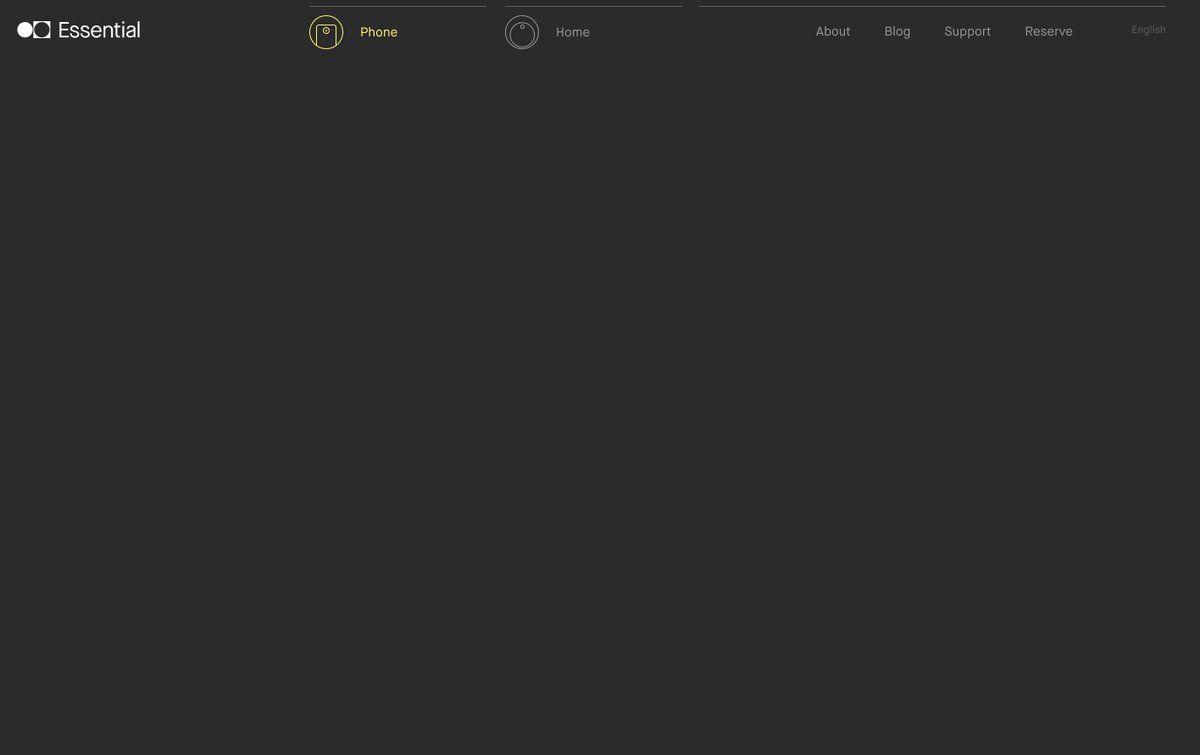Select the Home navigation tab
1200x755 pixels.
(x=573, y=32)
